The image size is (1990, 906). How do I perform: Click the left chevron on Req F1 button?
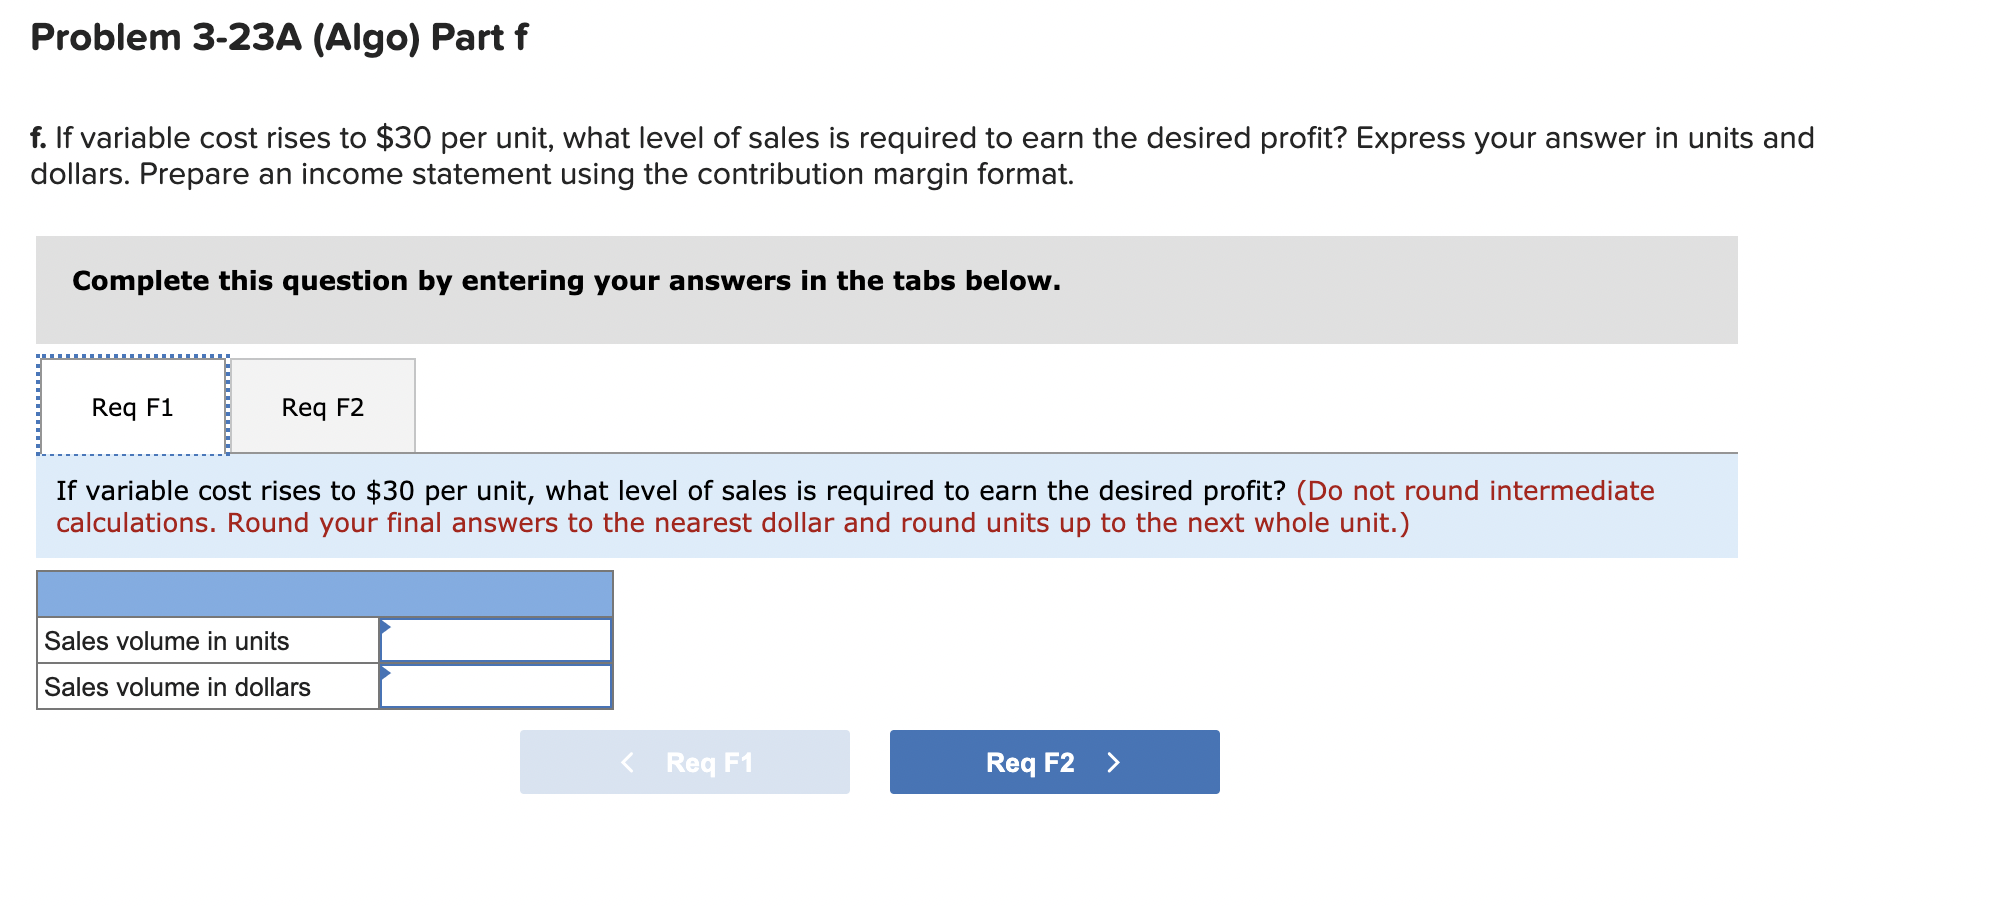tap(628, 761)
